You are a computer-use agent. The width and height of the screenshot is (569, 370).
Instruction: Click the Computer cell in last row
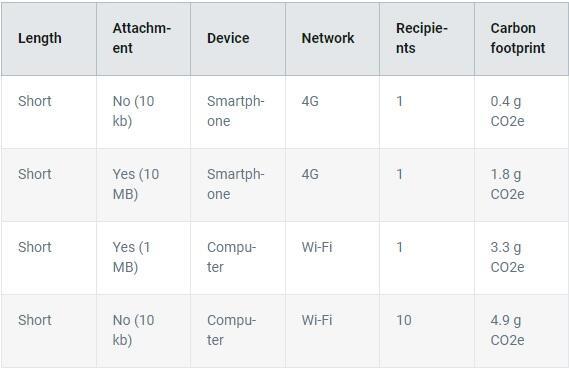[238, 331]
